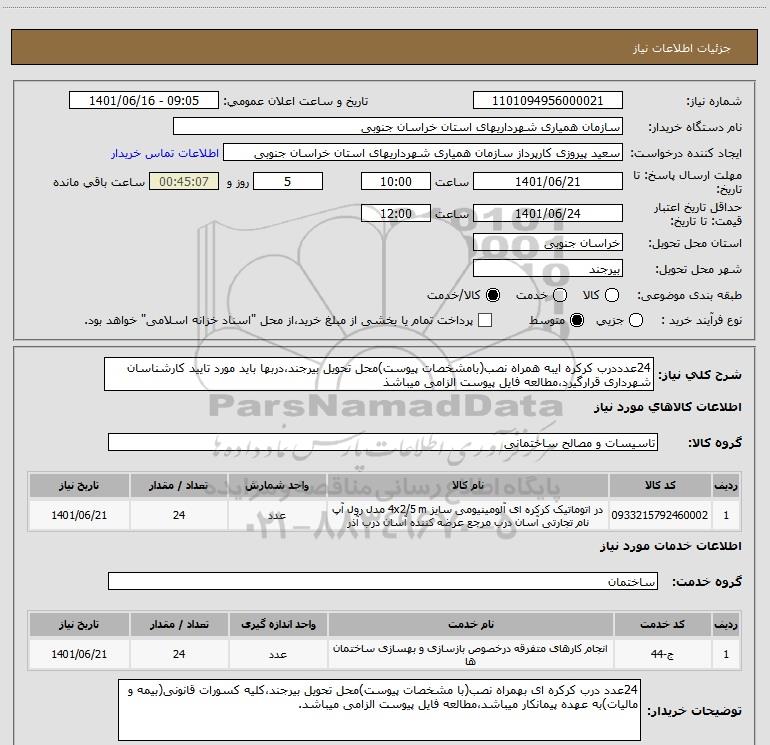Screen dimensions: 770x745
Task: Click the goods table quantity cell 24
Action: click(x=179, y=515)
